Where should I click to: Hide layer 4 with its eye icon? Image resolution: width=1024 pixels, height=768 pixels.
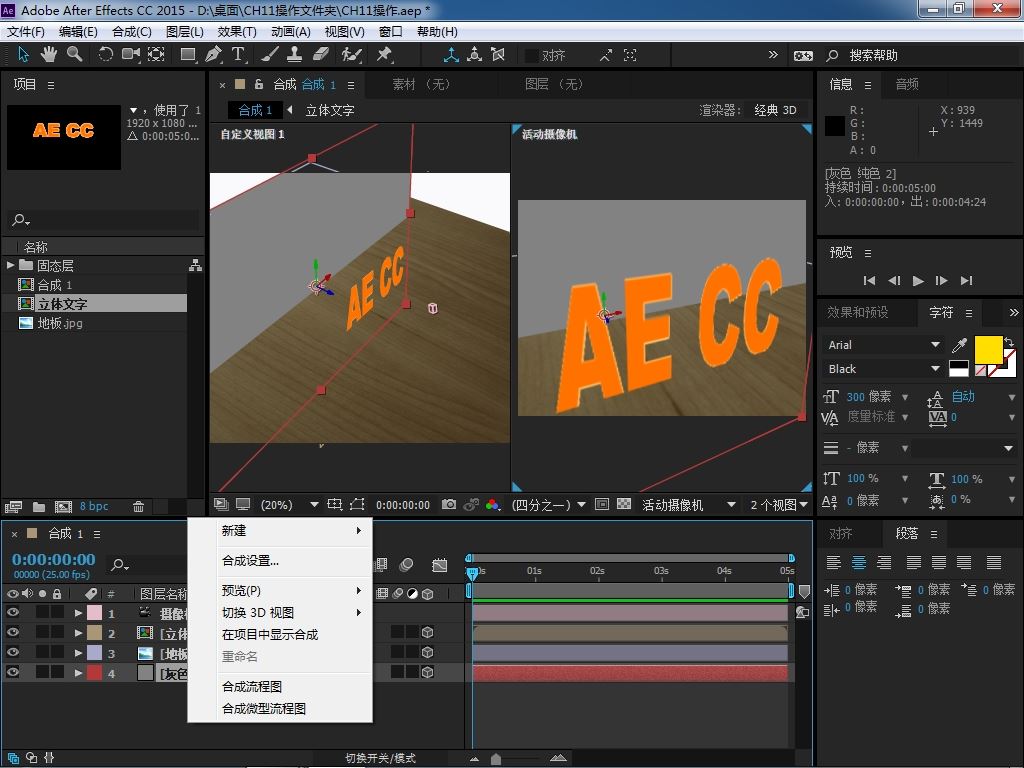[x=12, y=671]
